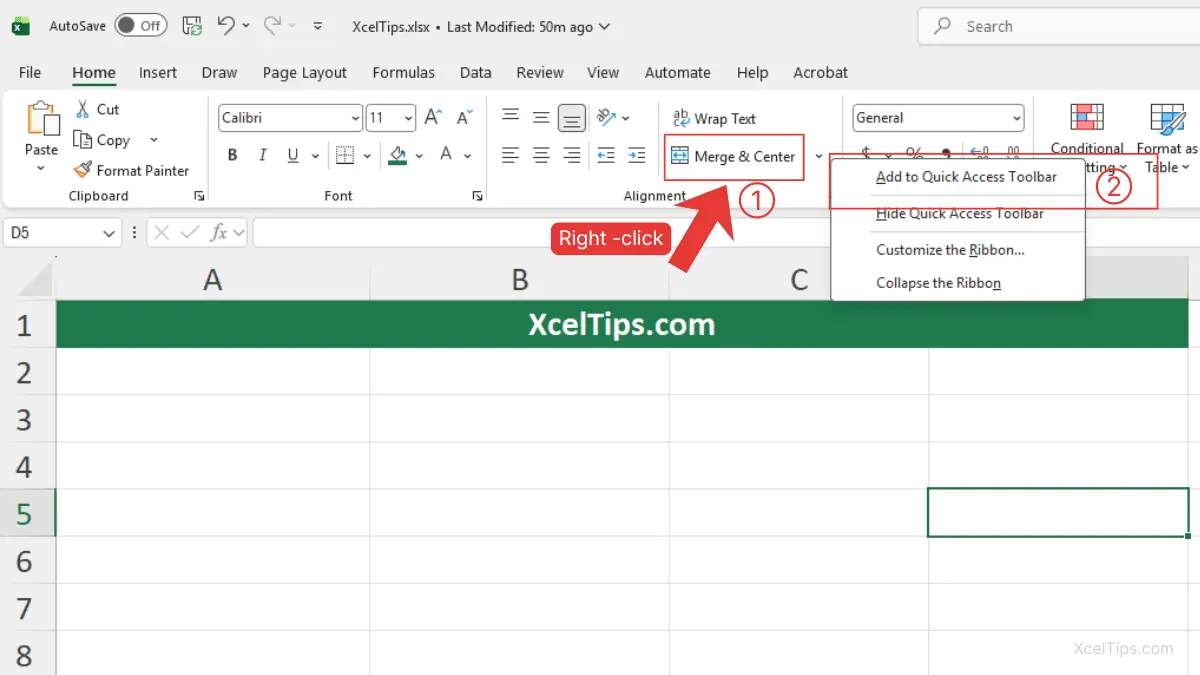
Task: Choose Add to Quick Access Toolbar
Action: tap(967, 176)
